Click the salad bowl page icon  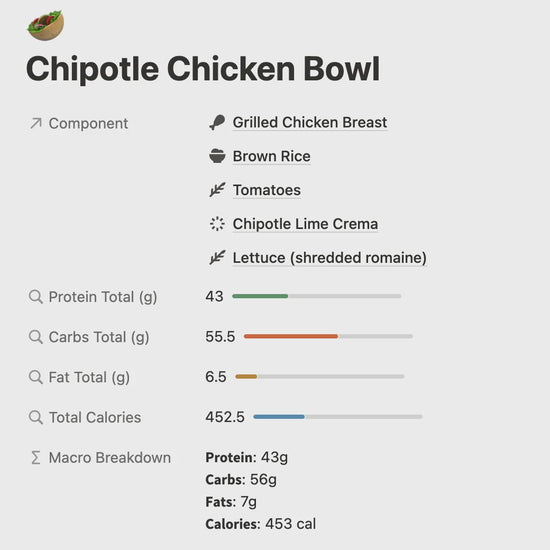[x=46, y=26]
